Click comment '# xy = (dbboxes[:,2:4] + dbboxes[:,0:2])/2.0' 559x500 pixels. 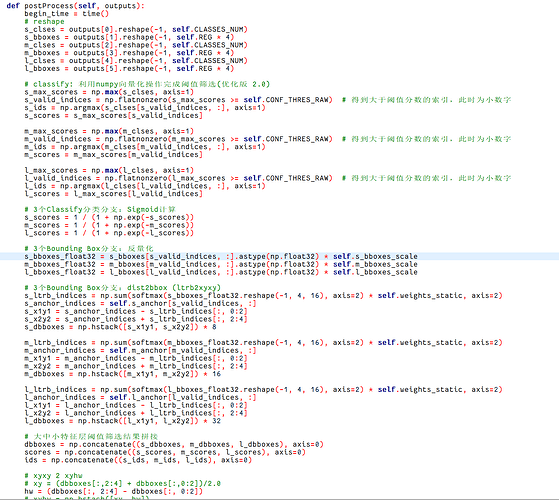pos(123,484)
